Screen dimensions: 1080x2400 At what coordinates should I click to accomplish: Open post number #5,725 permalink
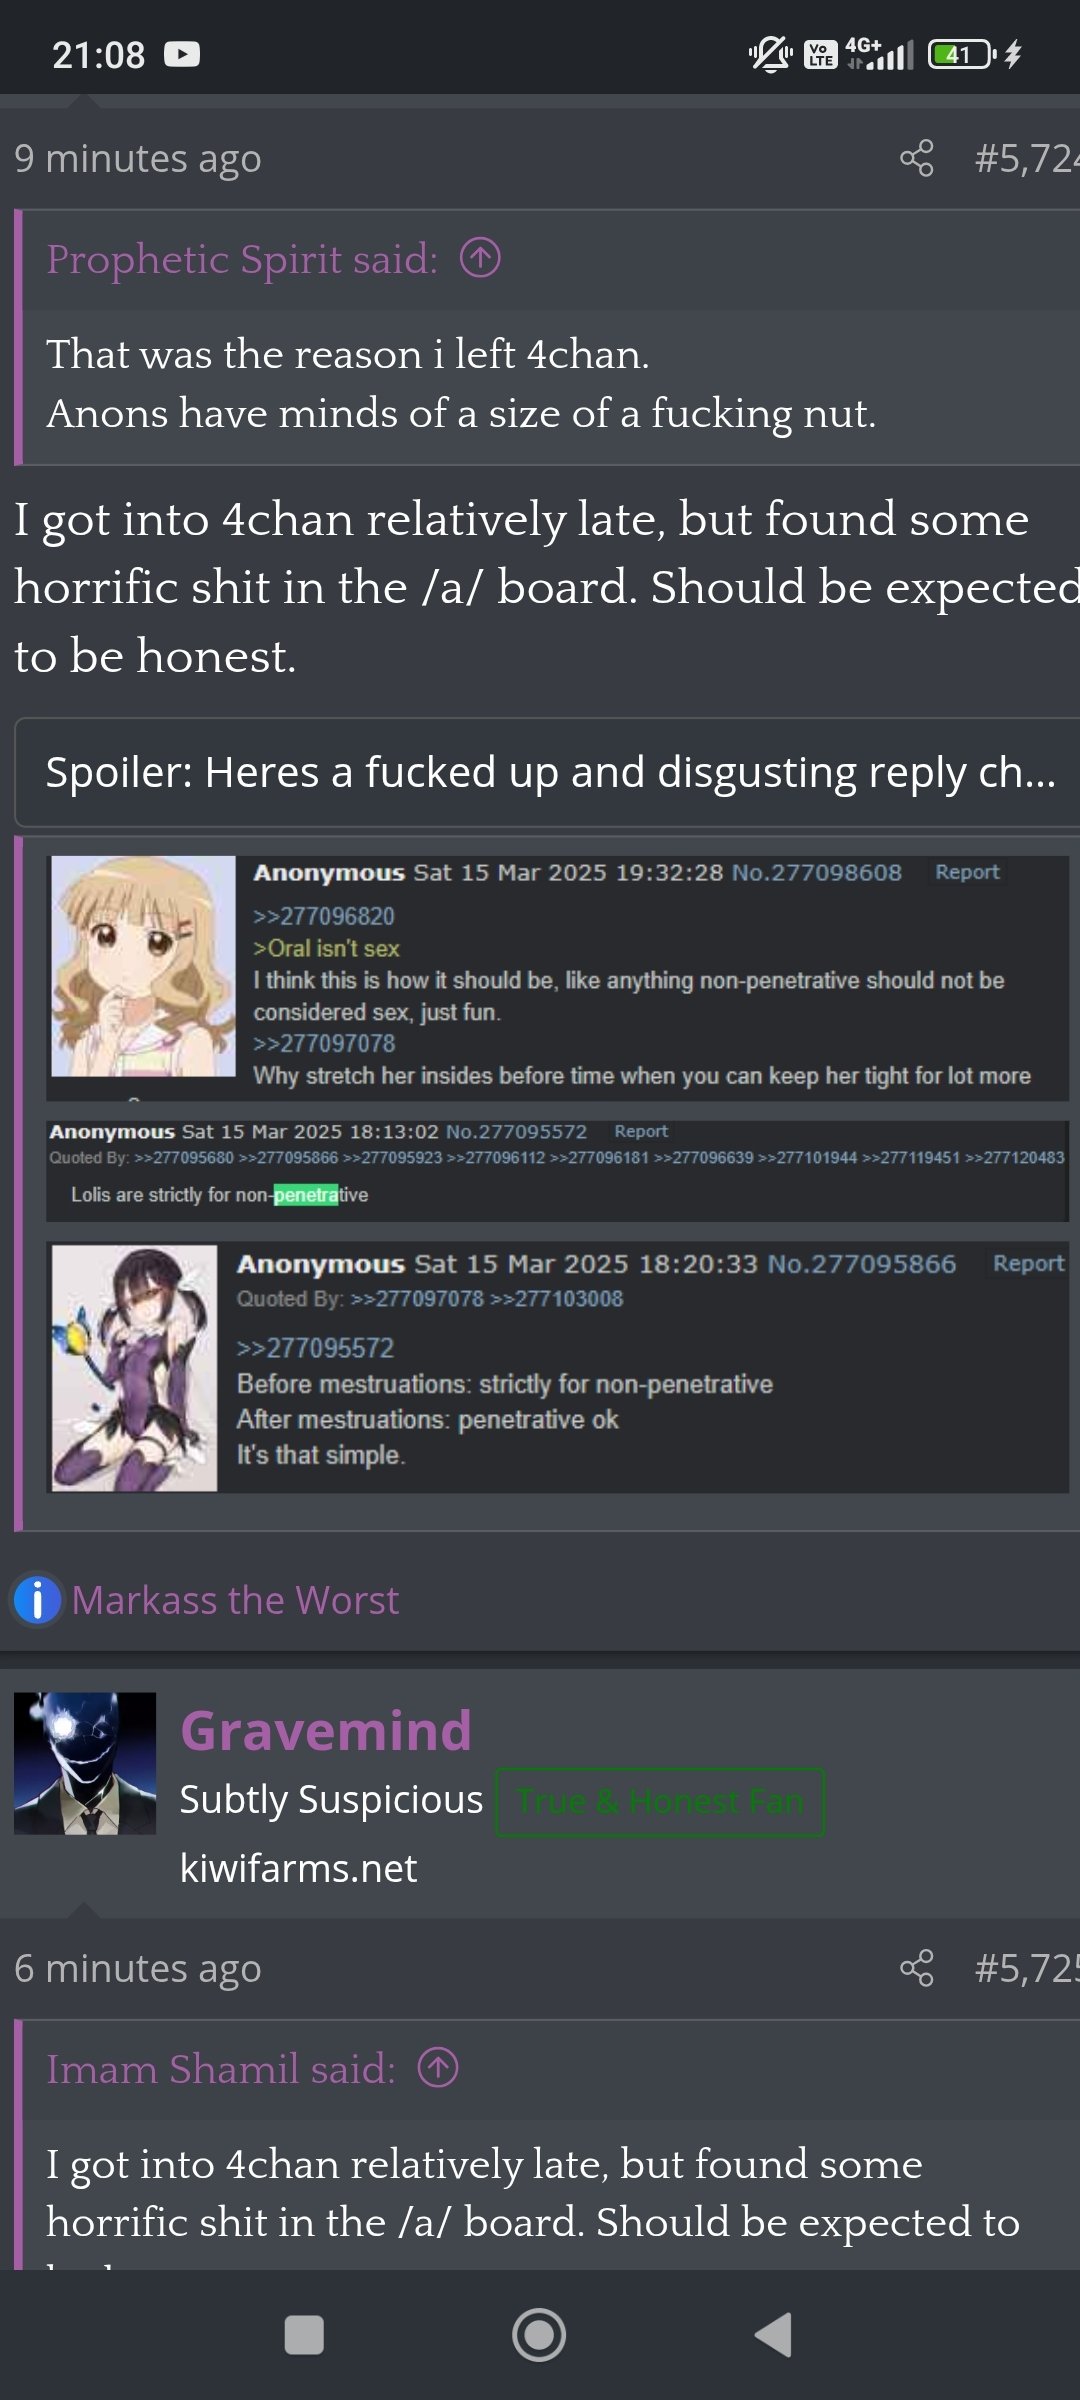1027,1968
